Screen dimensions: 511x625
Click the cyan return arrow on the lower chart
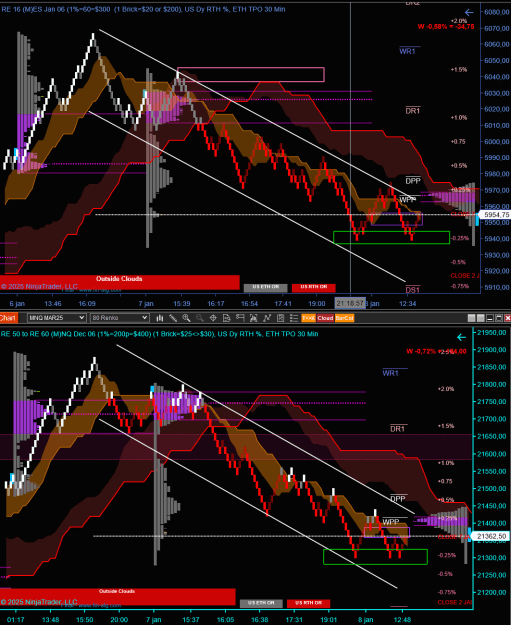tap(462, 337)
